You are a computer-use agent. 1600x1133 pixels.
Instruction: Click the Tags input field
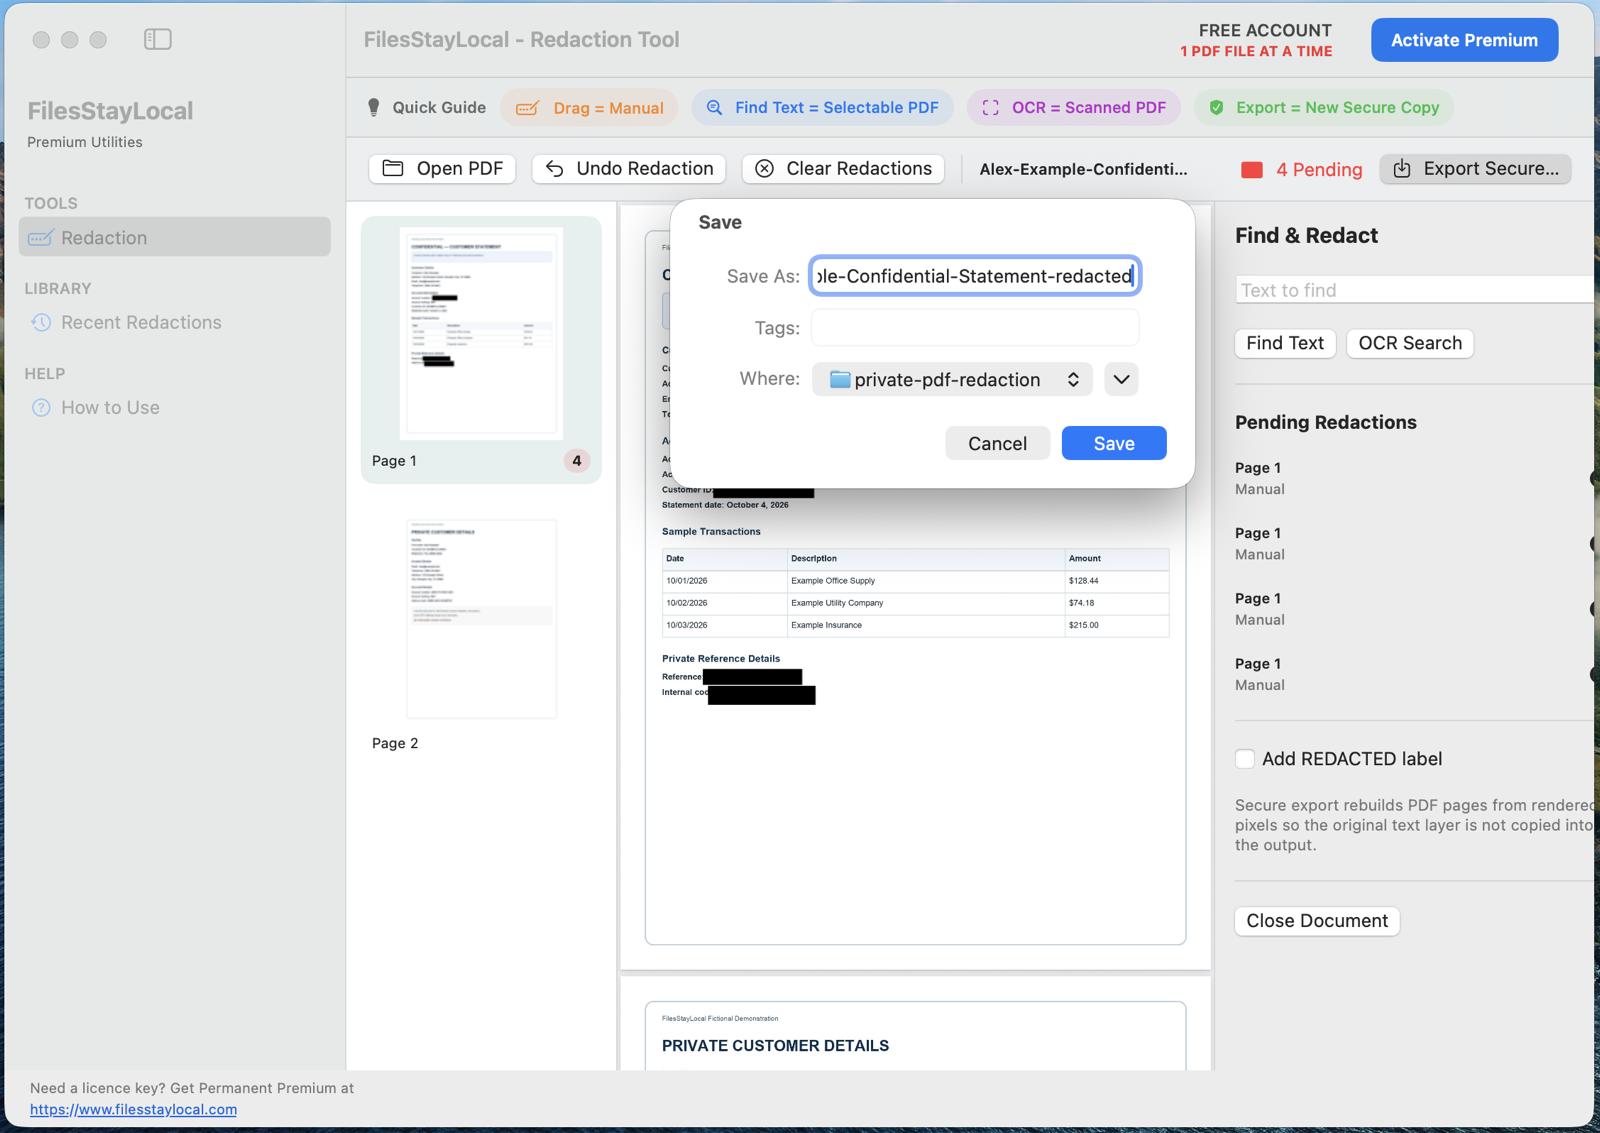click(975, 328)
